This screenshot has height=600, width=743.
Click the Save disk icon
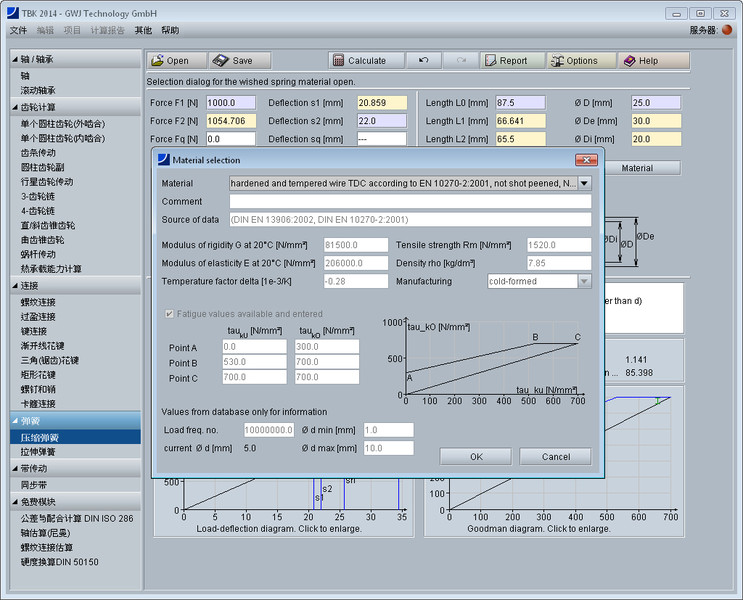tap(221, 61)
